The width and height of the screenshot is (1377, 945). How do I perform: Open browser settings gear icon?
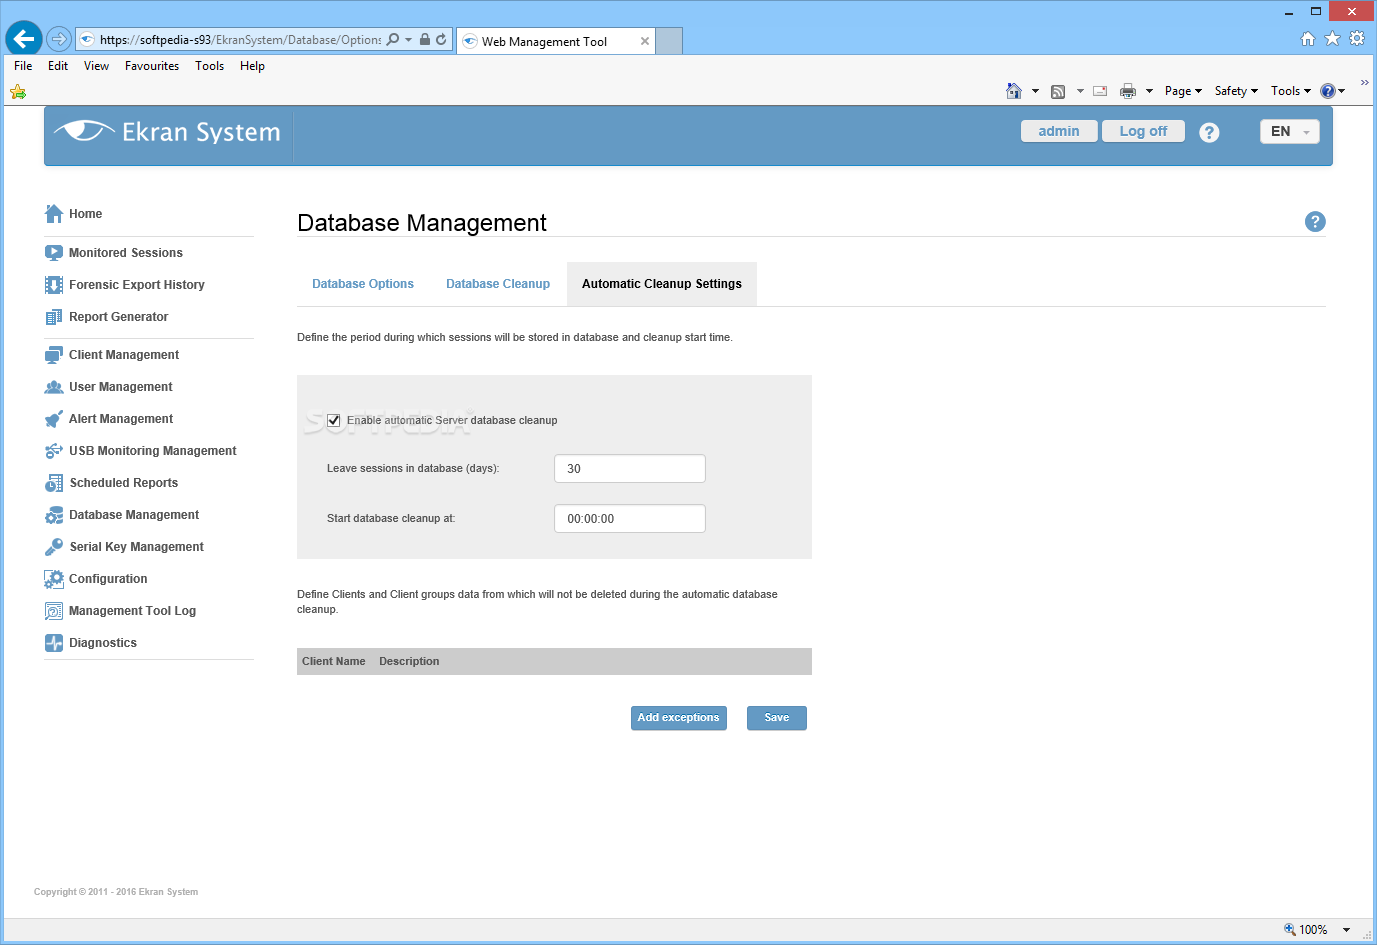click(x=1357, y=38)
